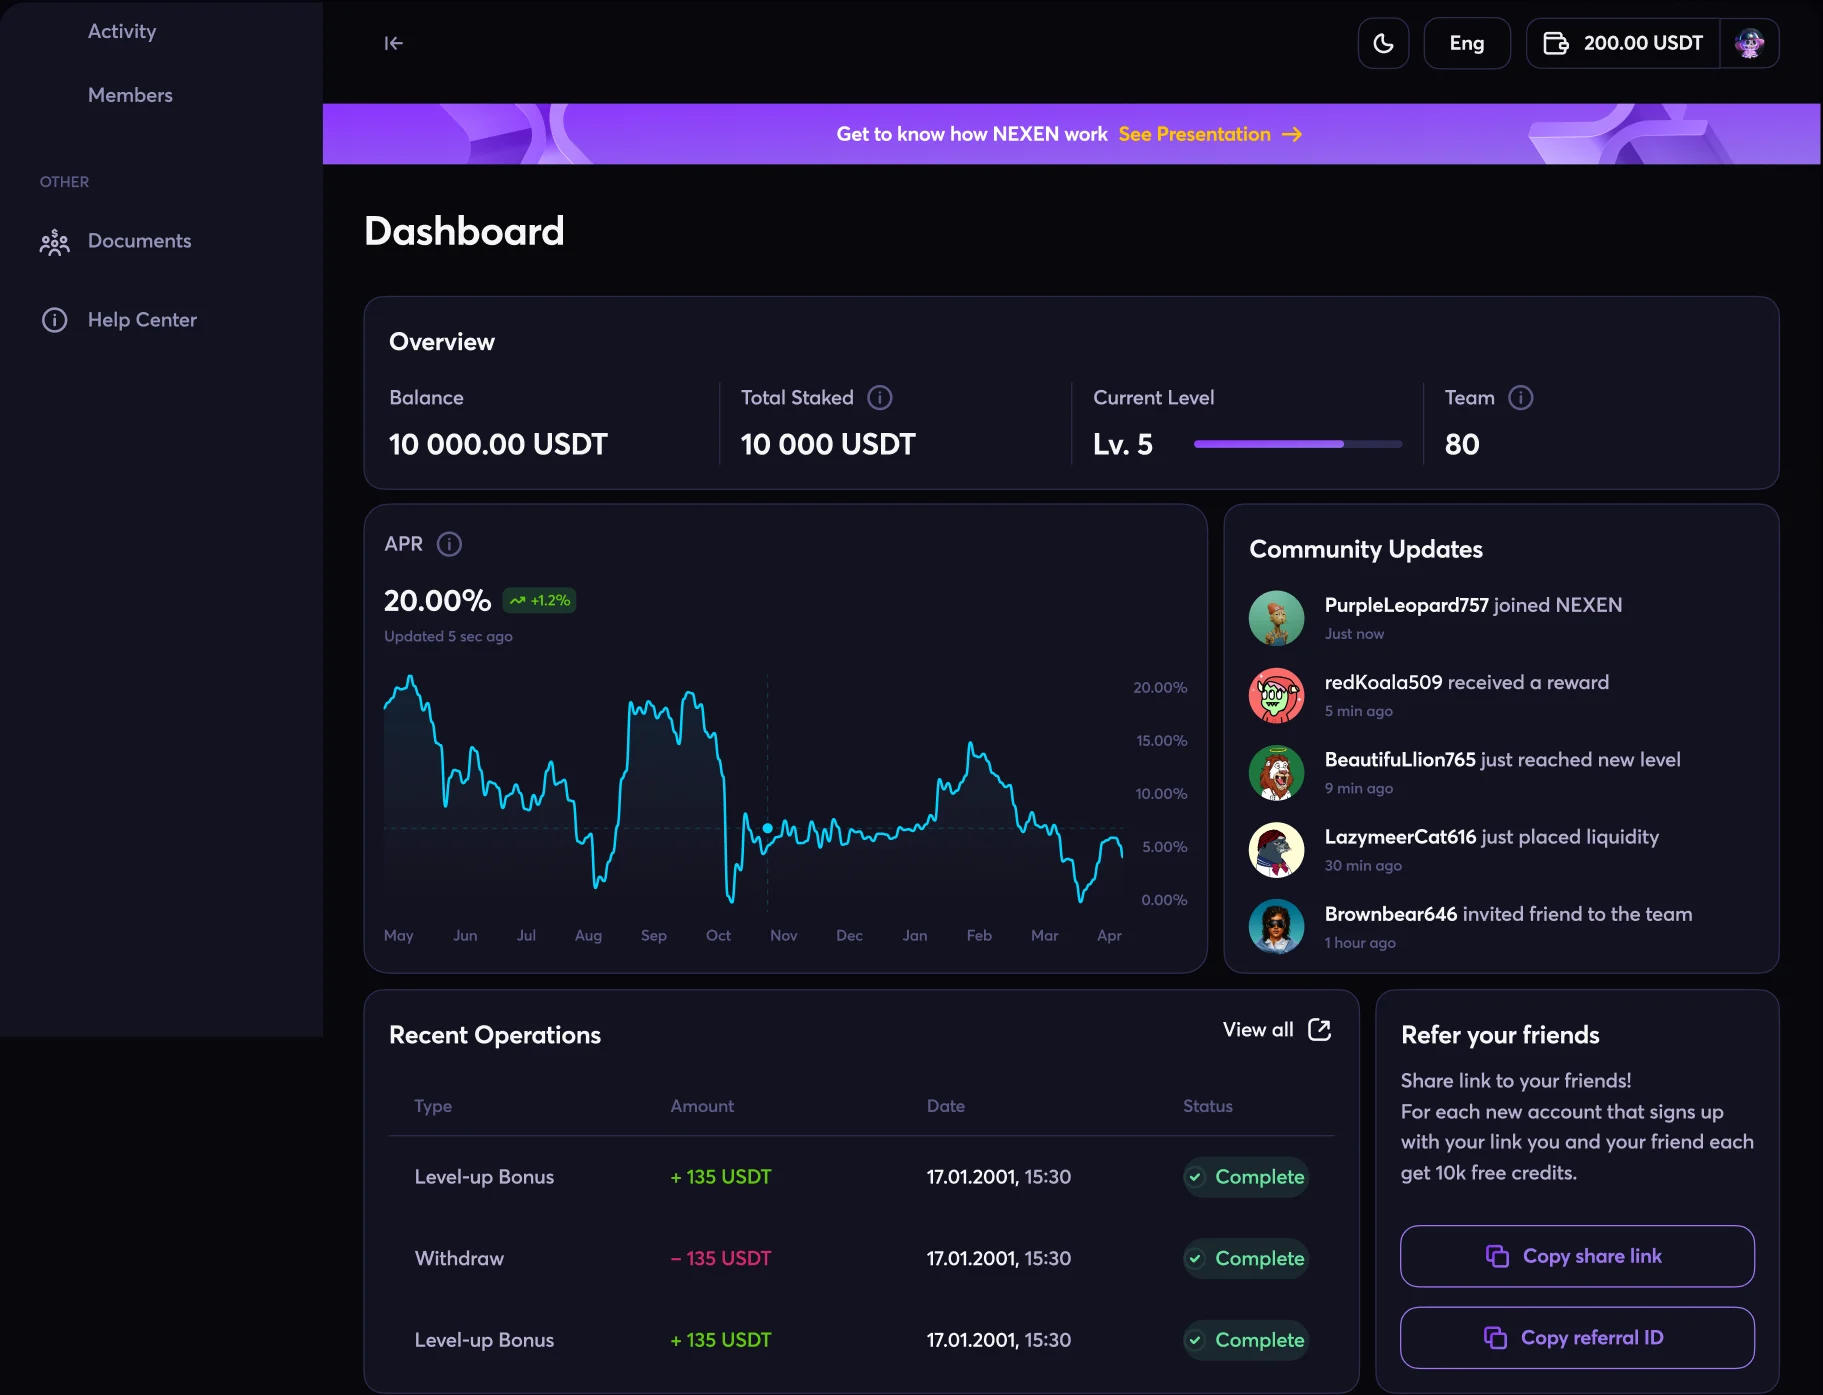Click the +1.2% APR change badge
This screenshot has height=1395, width=1823.
[x=539, y=600]
